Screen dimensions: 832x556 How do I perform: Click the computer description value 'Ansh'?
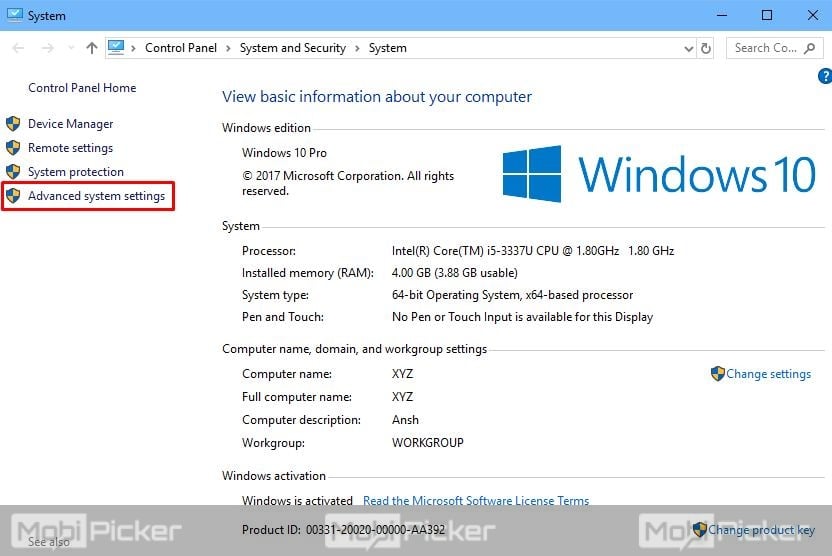[x=405, y=420]
